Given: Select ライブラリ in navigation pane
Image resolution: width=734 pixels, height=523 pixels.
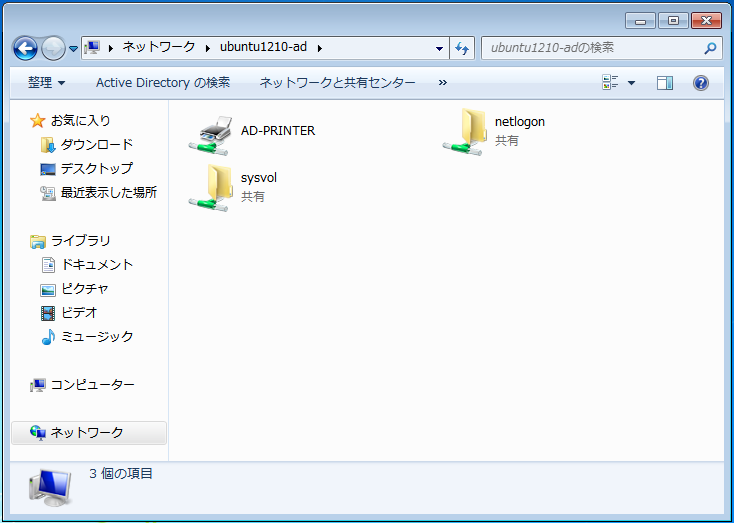Looking at the screenshot, I should click(x=81, y=241).
